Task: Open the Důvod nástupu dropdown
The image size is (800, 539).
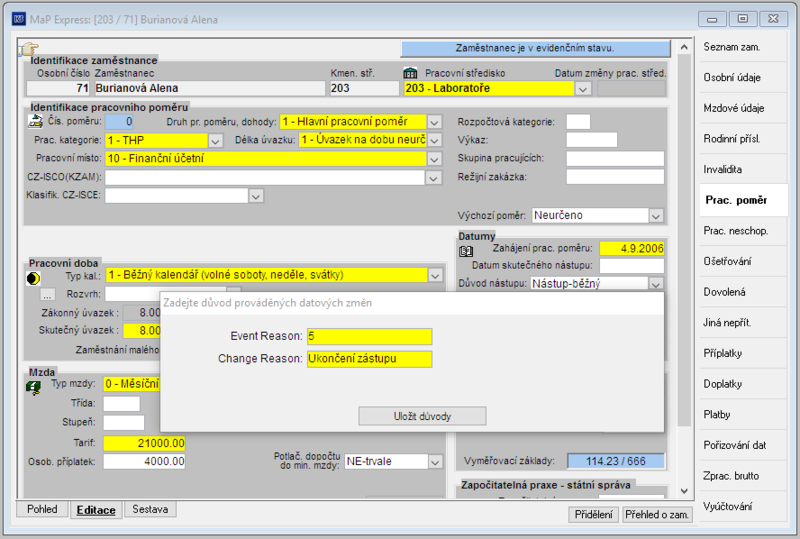Action: 656,284
